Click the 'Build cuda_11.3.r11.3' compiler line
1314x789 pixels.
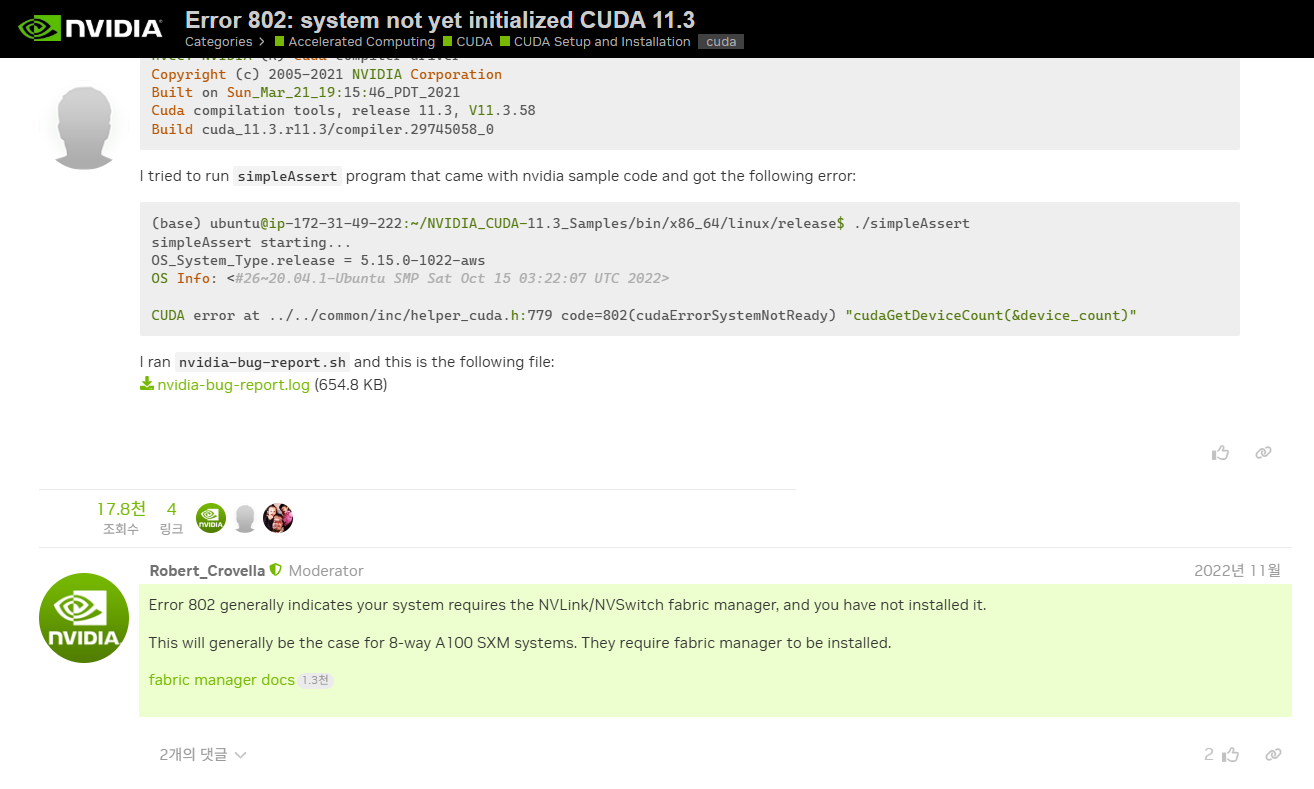point(323,129)
